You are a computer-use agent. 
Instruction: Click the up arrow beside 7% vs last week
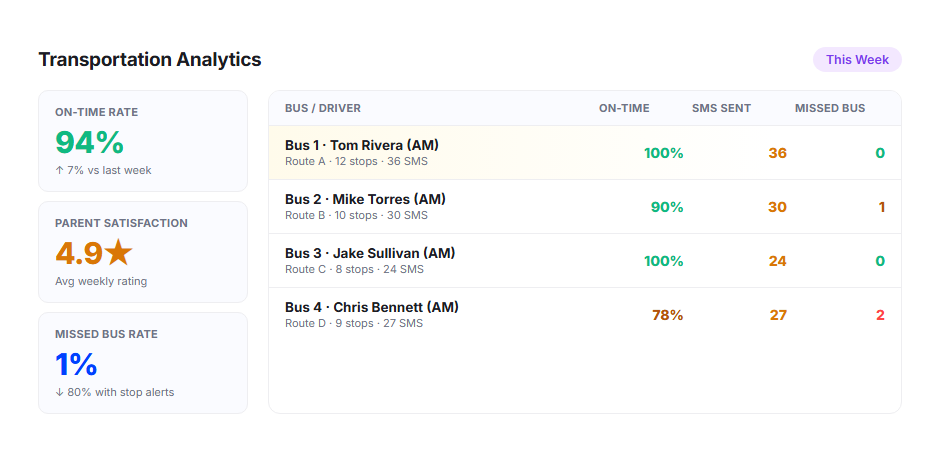point(59,170)
